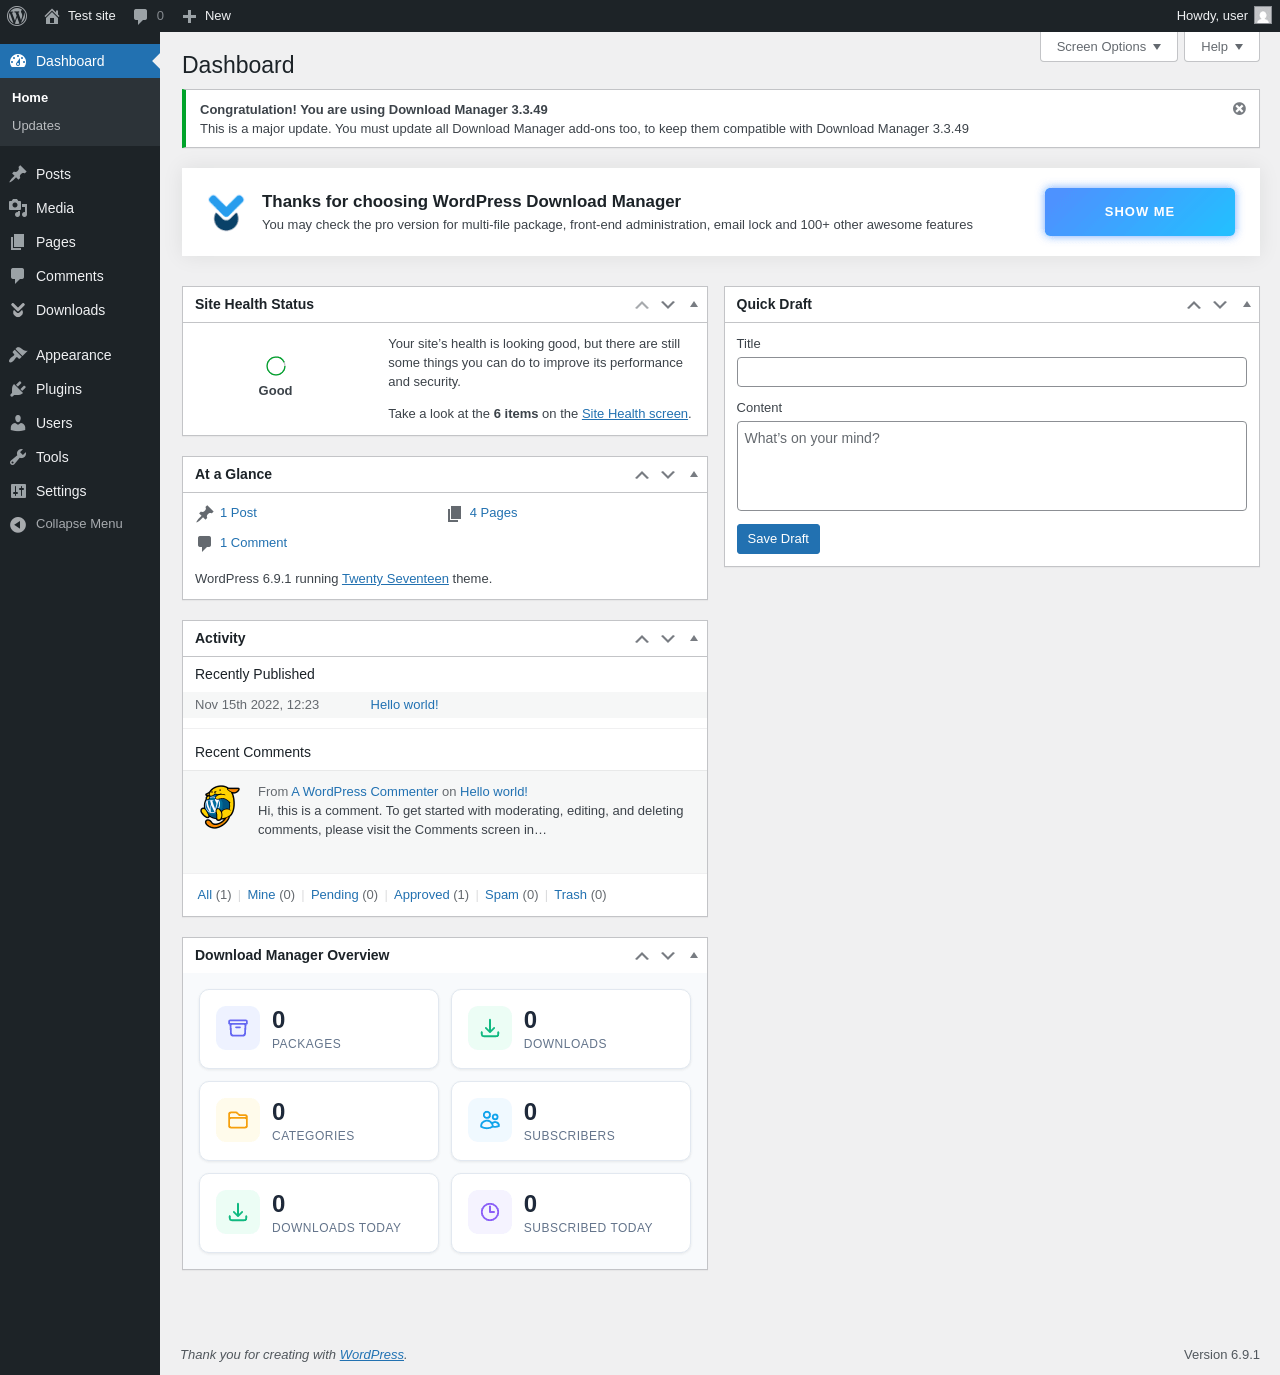The width and height of the screenshot is (1280, 1375).
Task: Move Activity widget down
Action: [x=668, y=639]
